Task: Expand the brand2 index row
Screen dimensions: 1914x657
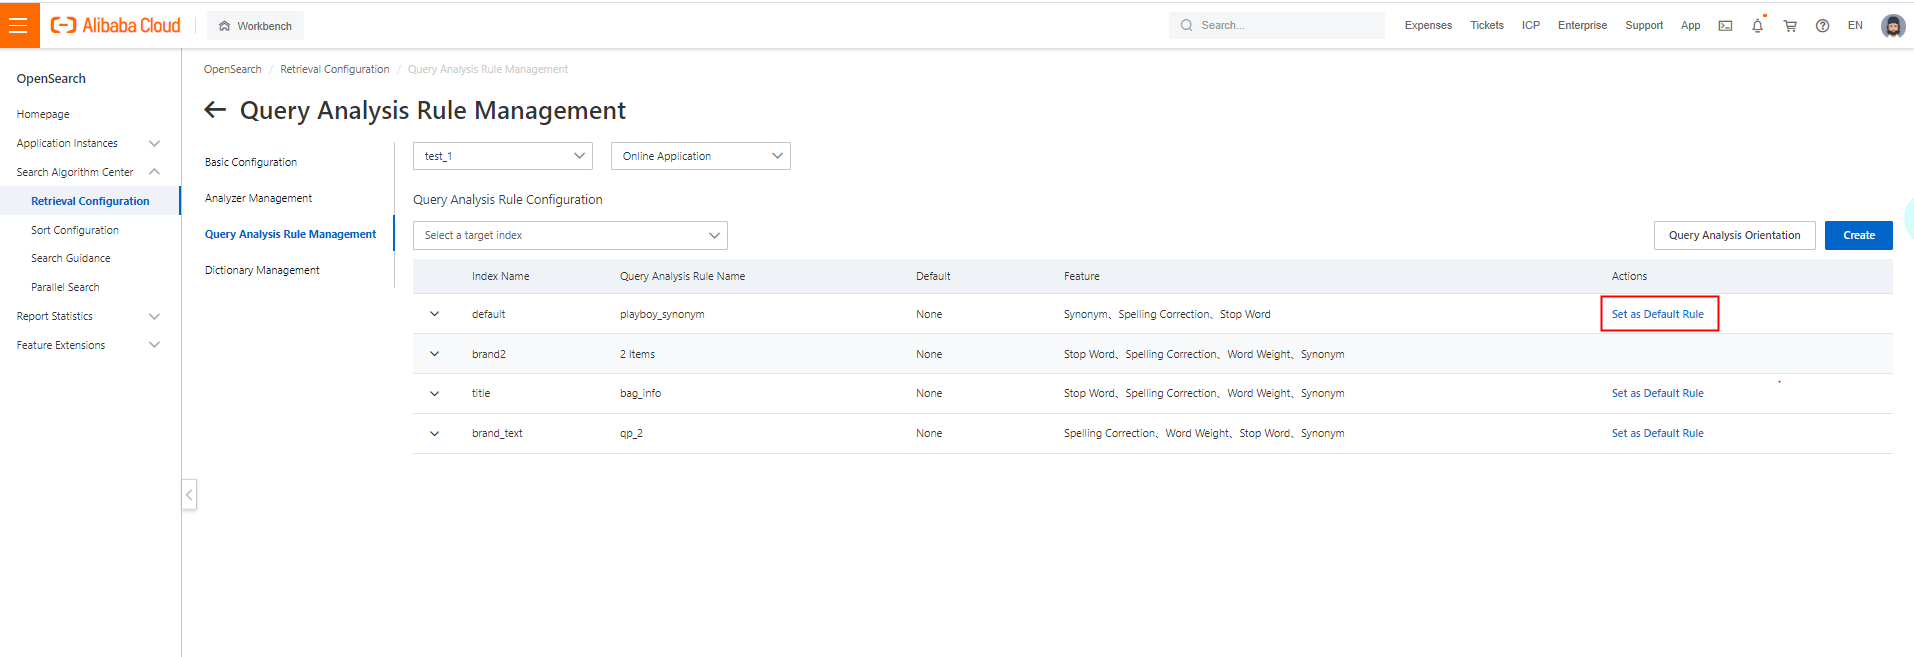Action: tap(434, 354)
